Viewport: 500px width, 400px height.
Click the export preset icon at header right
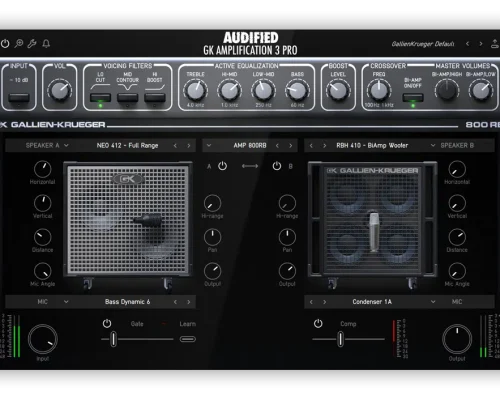495,44
